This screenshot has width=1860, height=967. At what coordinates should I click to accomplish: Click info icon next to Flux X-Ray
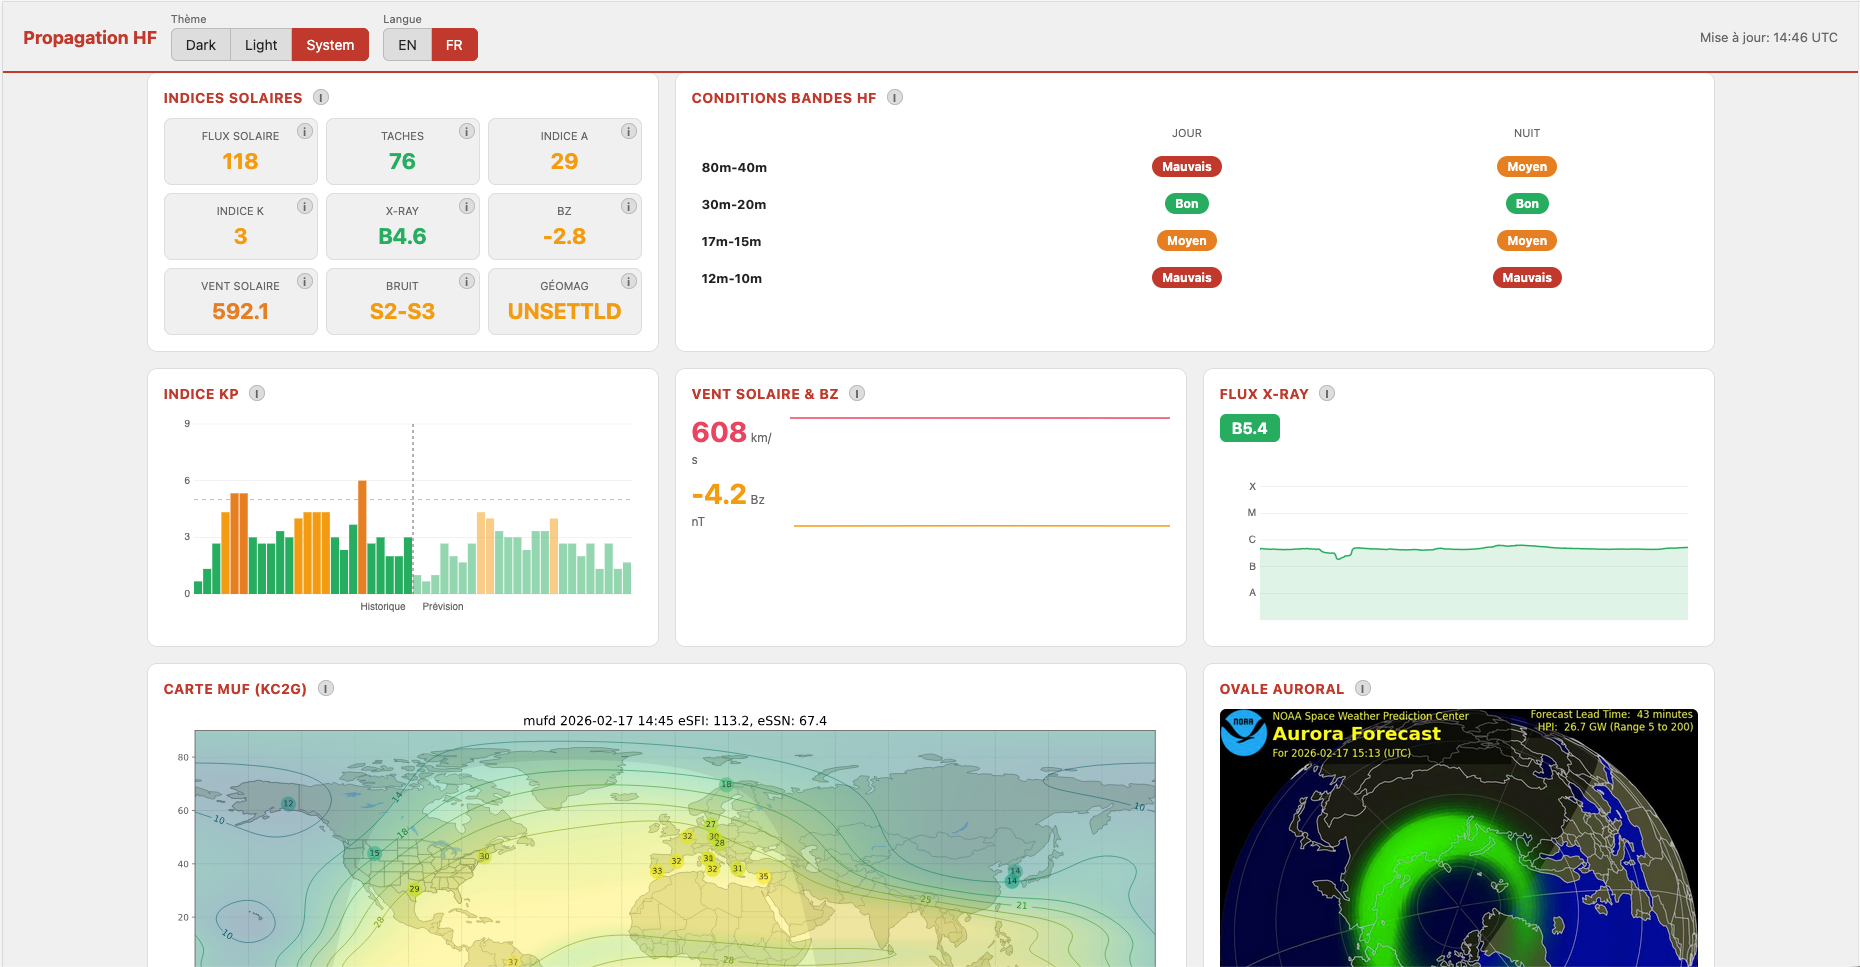tap(1327, 393)
